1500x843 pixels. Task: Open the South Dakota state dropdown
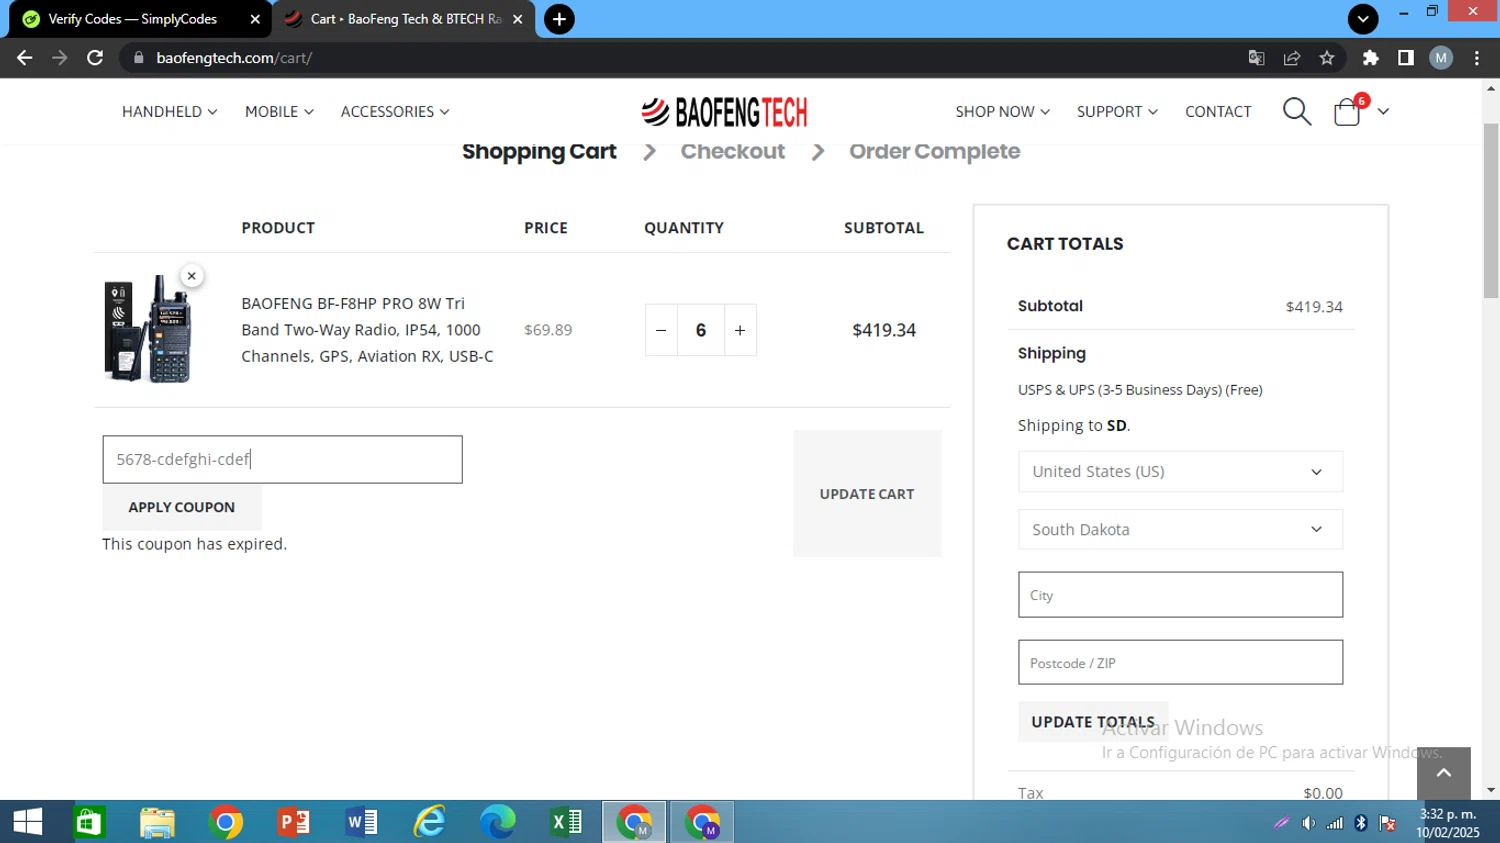pos(1180,530)
